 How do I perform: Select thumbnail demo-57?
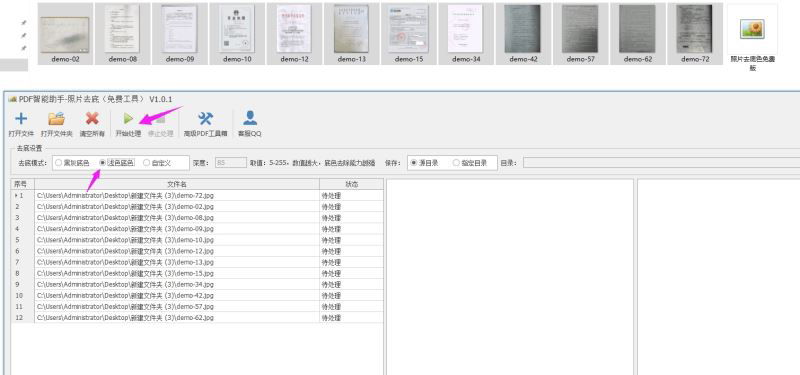point(581,34)
